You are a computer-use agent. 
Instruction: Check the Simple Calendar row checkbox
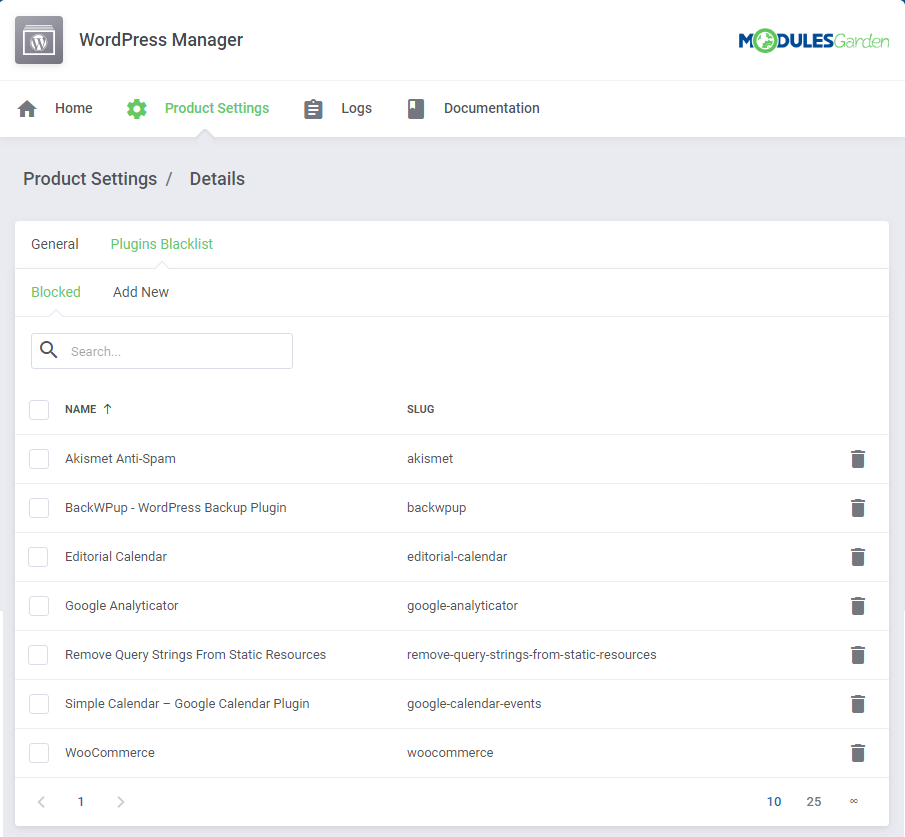tap(39, 704)
